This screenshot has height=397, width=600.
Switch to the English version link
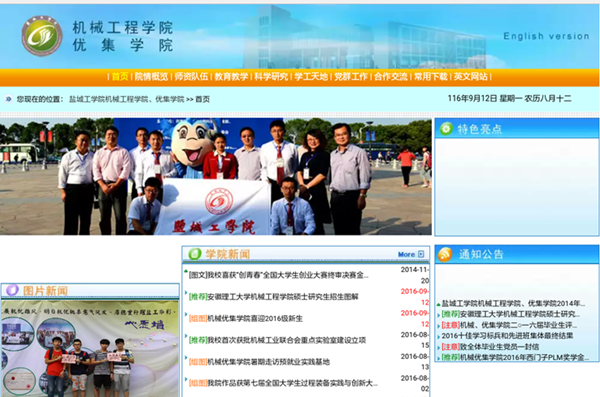coord(546,36)
